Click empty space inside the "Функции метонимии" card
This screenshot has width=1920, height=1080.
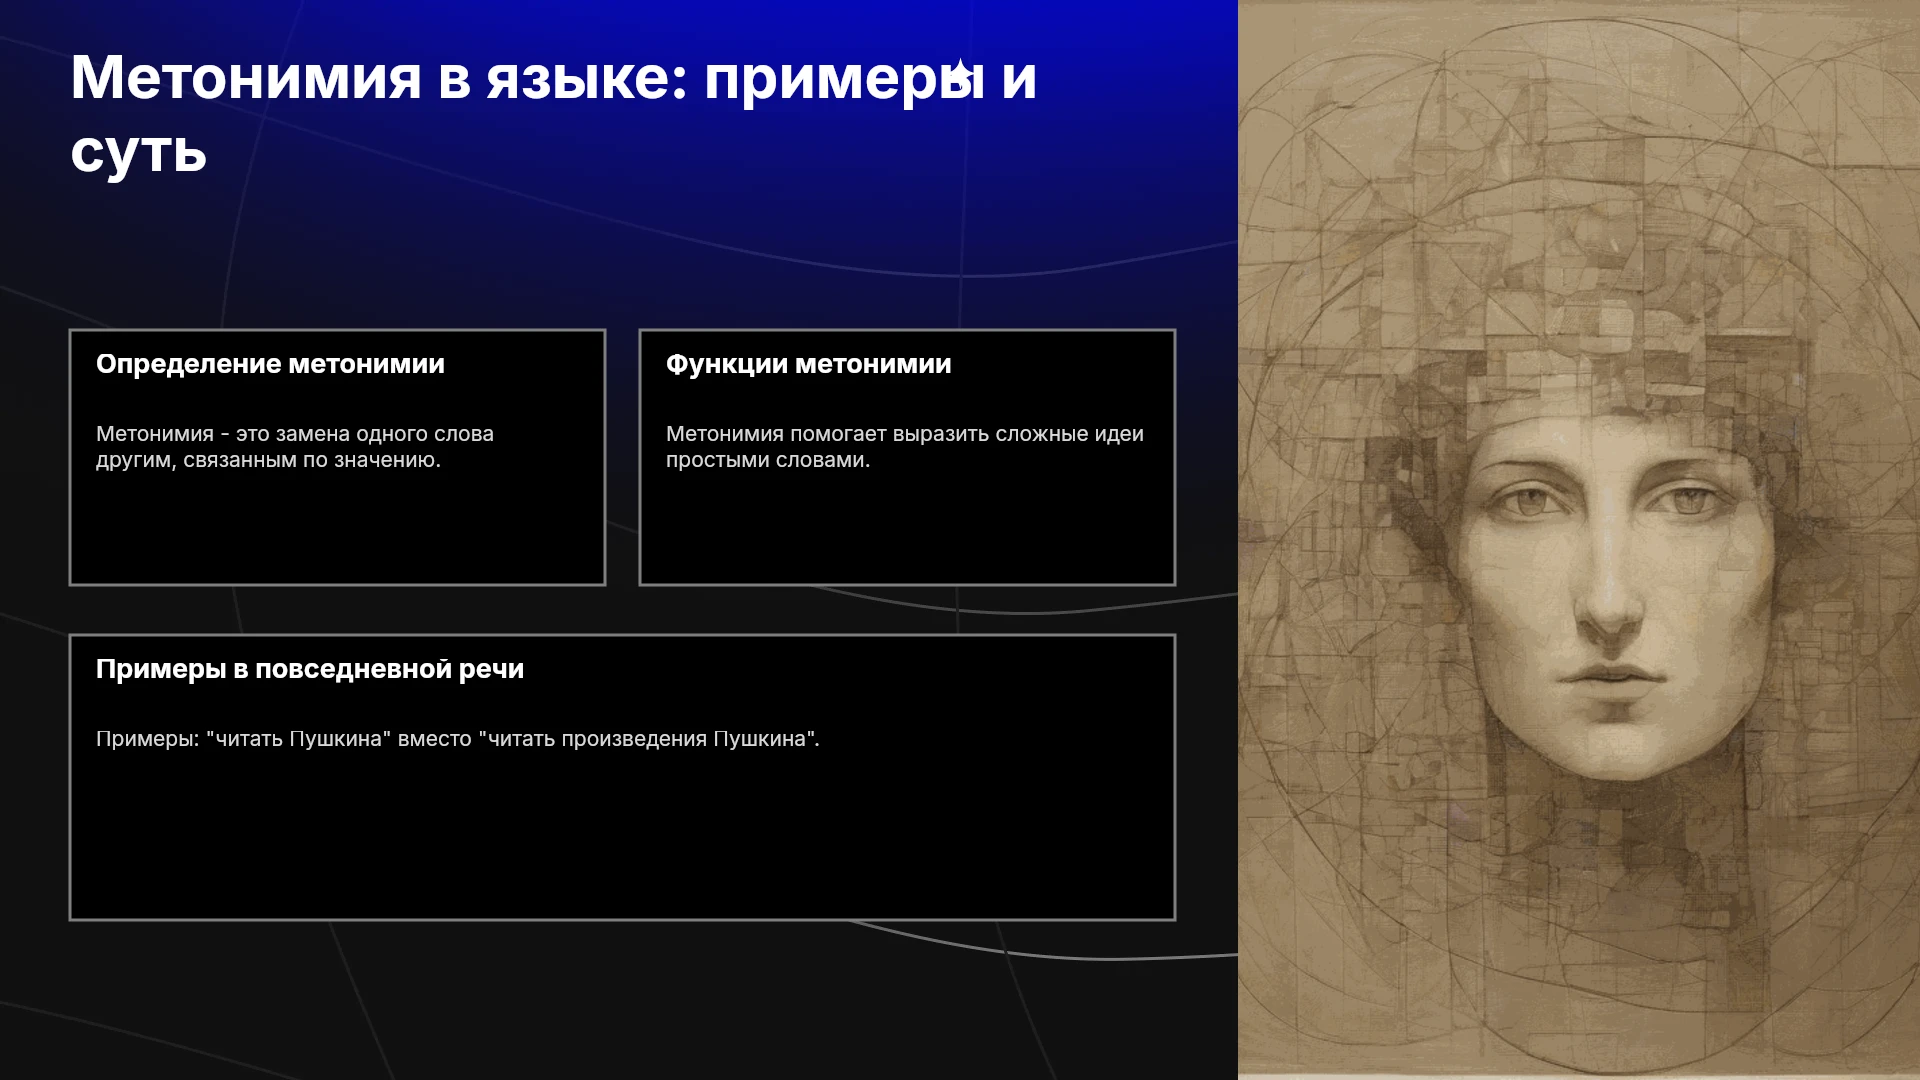(907, 530)
